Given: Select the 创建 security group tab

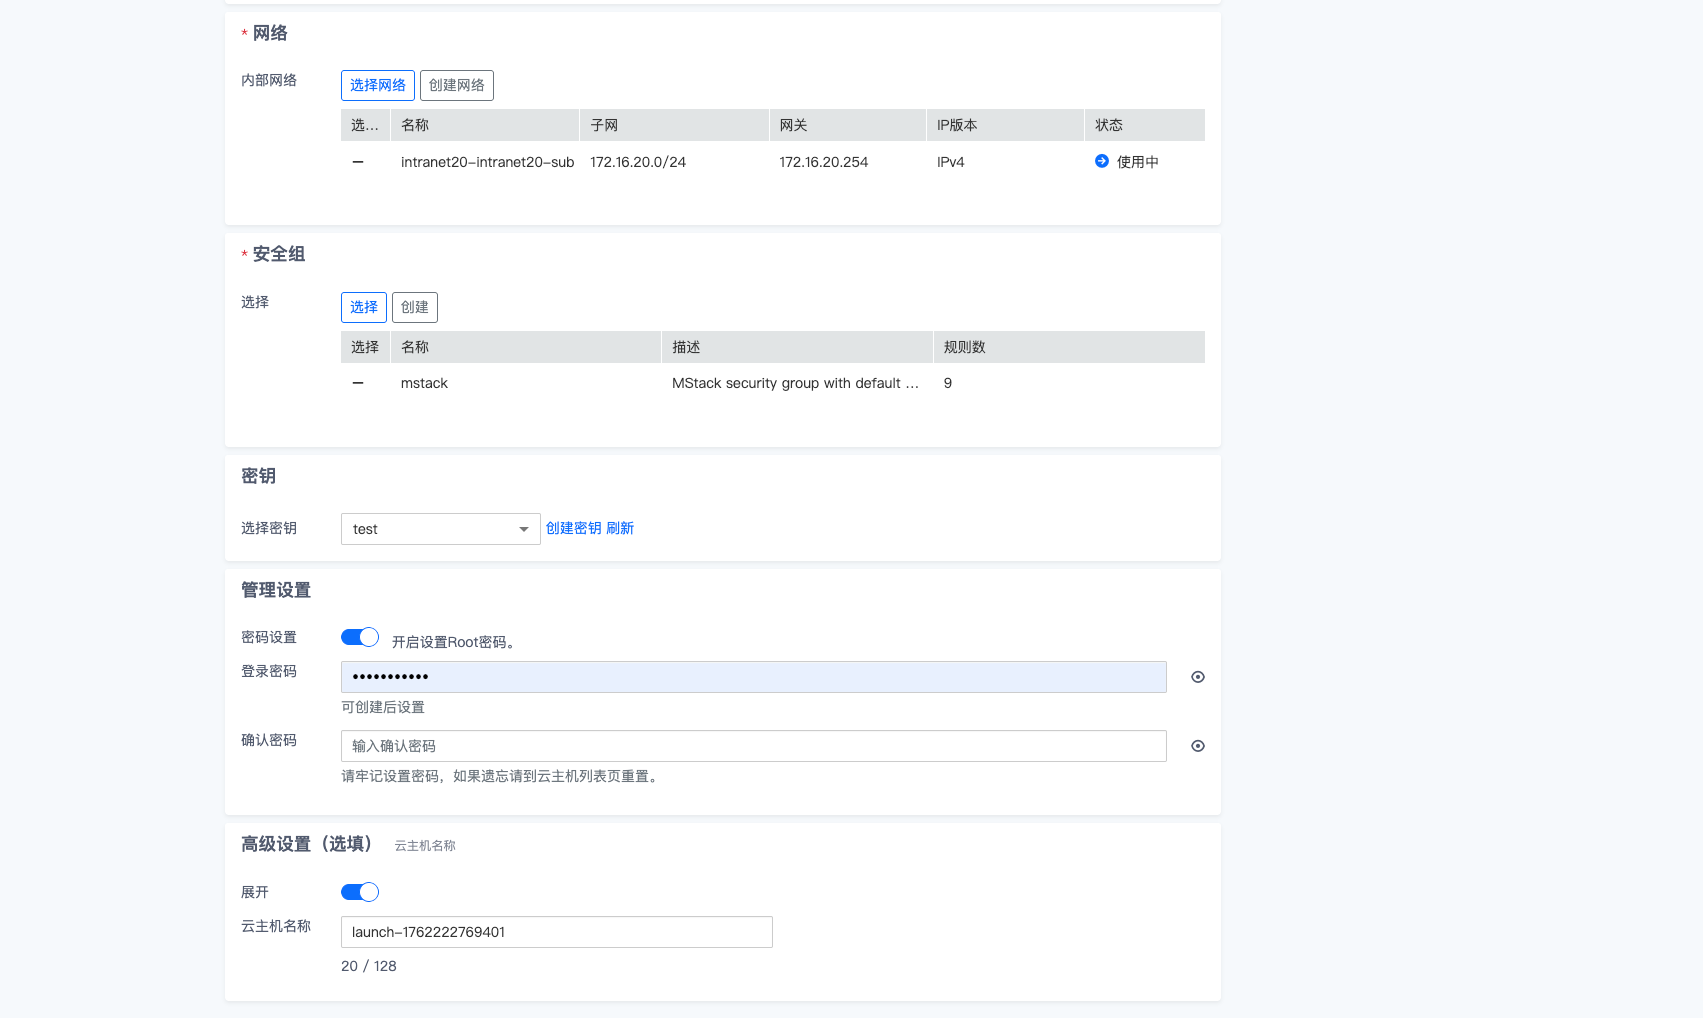Looking at the screenshot, I should [x=414, y=307].
